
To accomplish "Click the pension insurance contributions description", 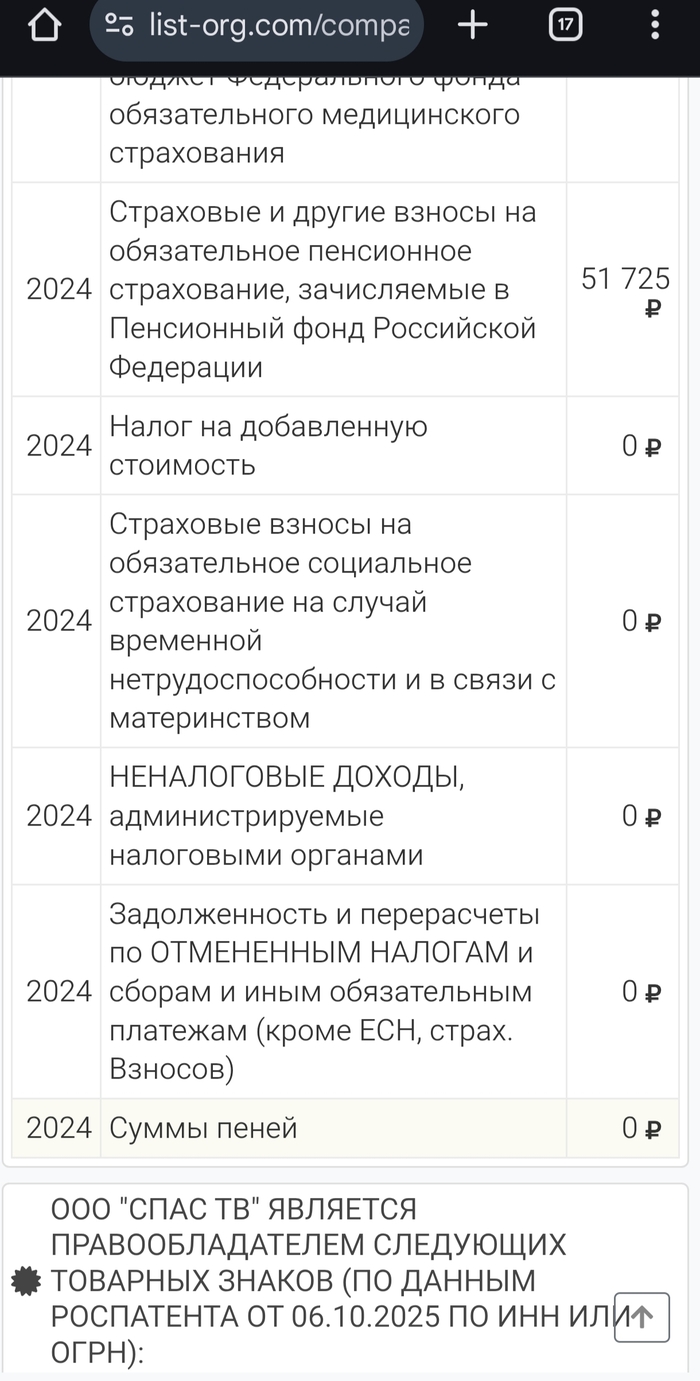I will click(x=322, y=290).
